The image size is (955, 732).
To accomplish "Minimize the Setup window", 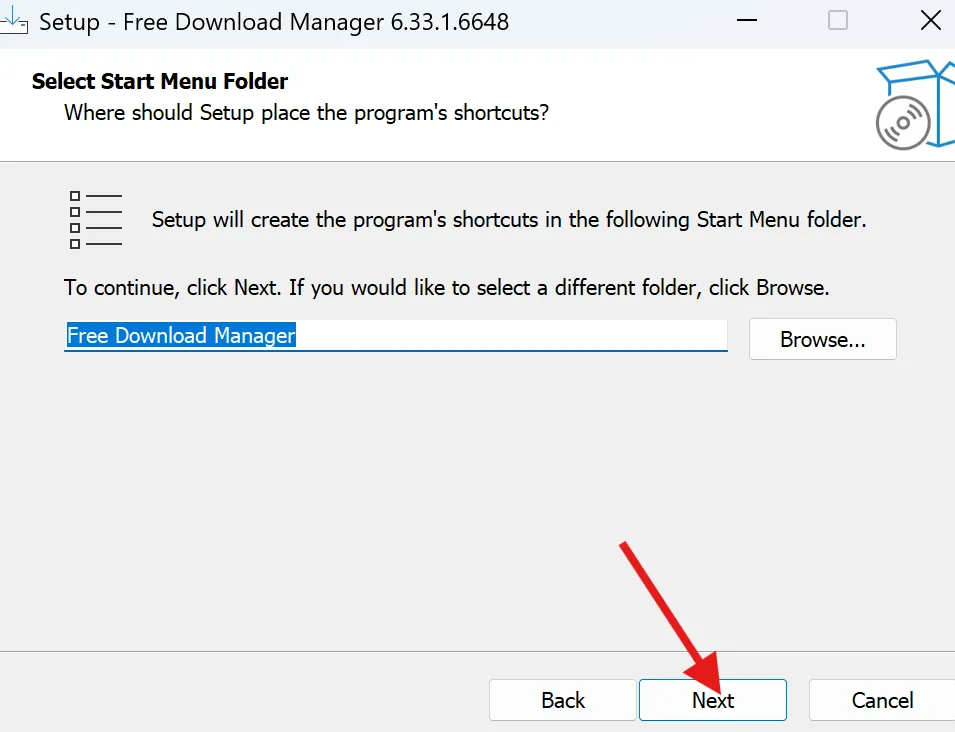I will 747,21.
